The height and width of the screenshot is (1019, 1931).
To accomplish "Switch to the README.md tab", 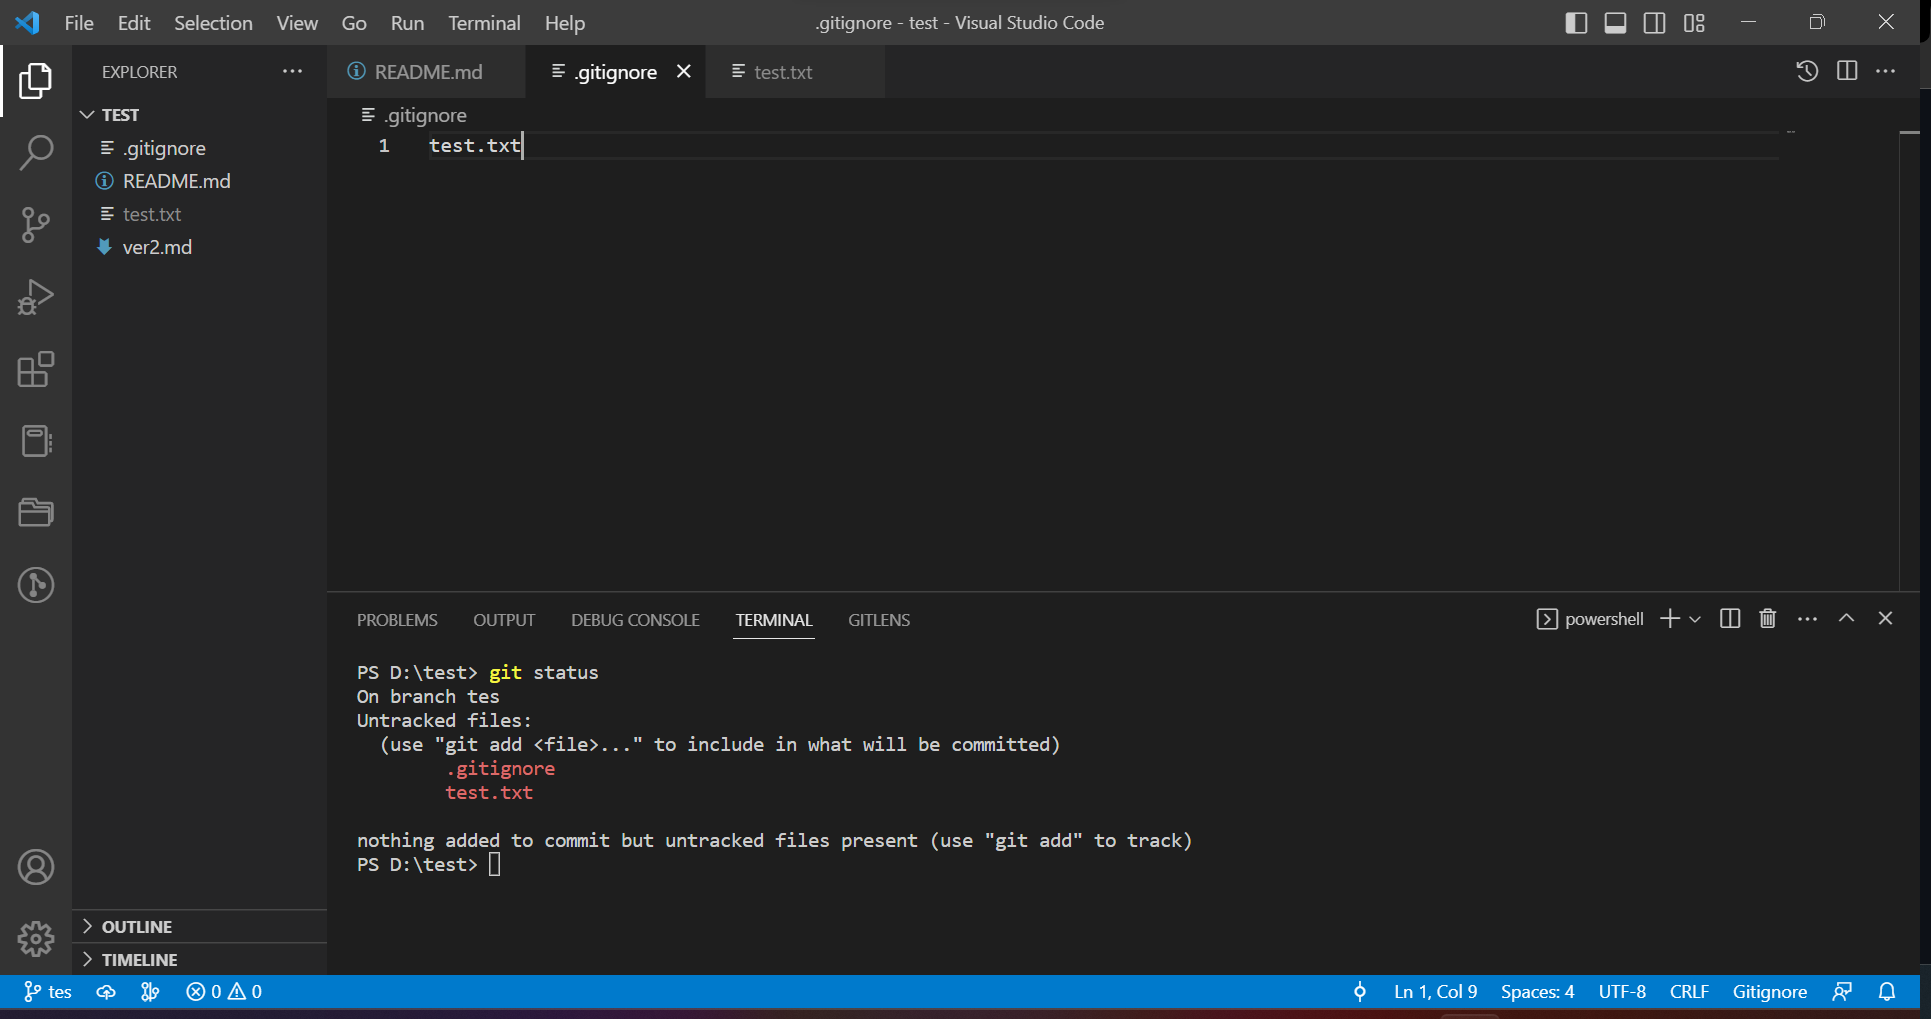I will click(x=426, y=71).
